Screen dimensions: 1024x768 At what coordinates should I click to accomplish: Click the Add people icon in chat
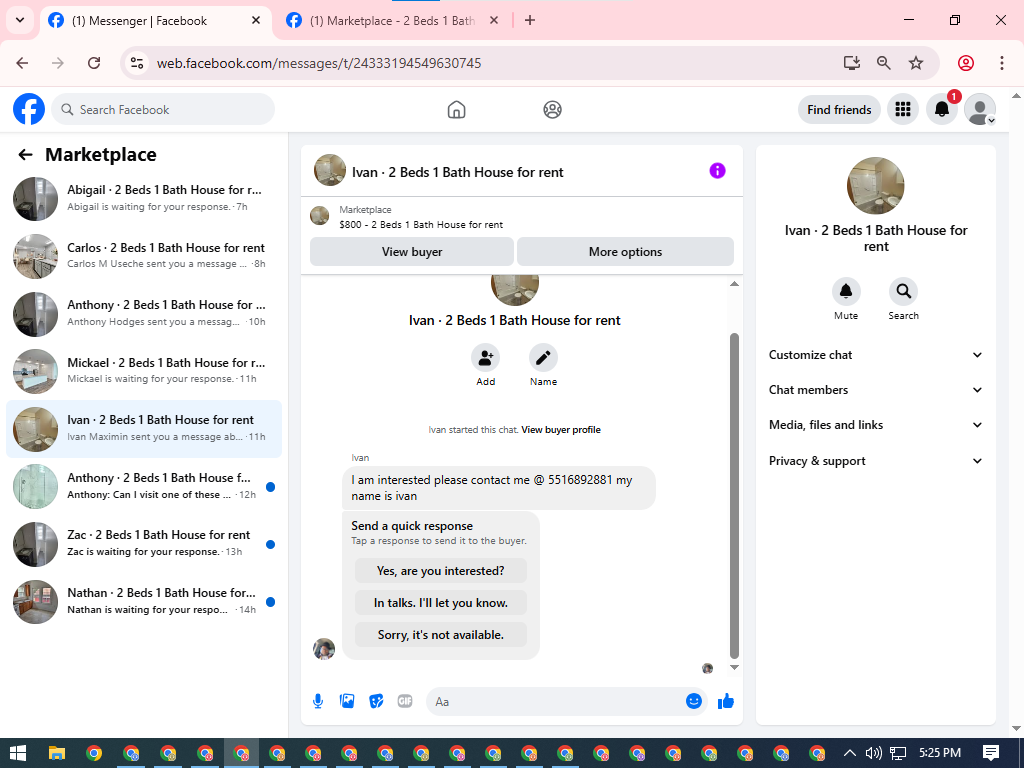pyautogui.click(x=485, y=358)
